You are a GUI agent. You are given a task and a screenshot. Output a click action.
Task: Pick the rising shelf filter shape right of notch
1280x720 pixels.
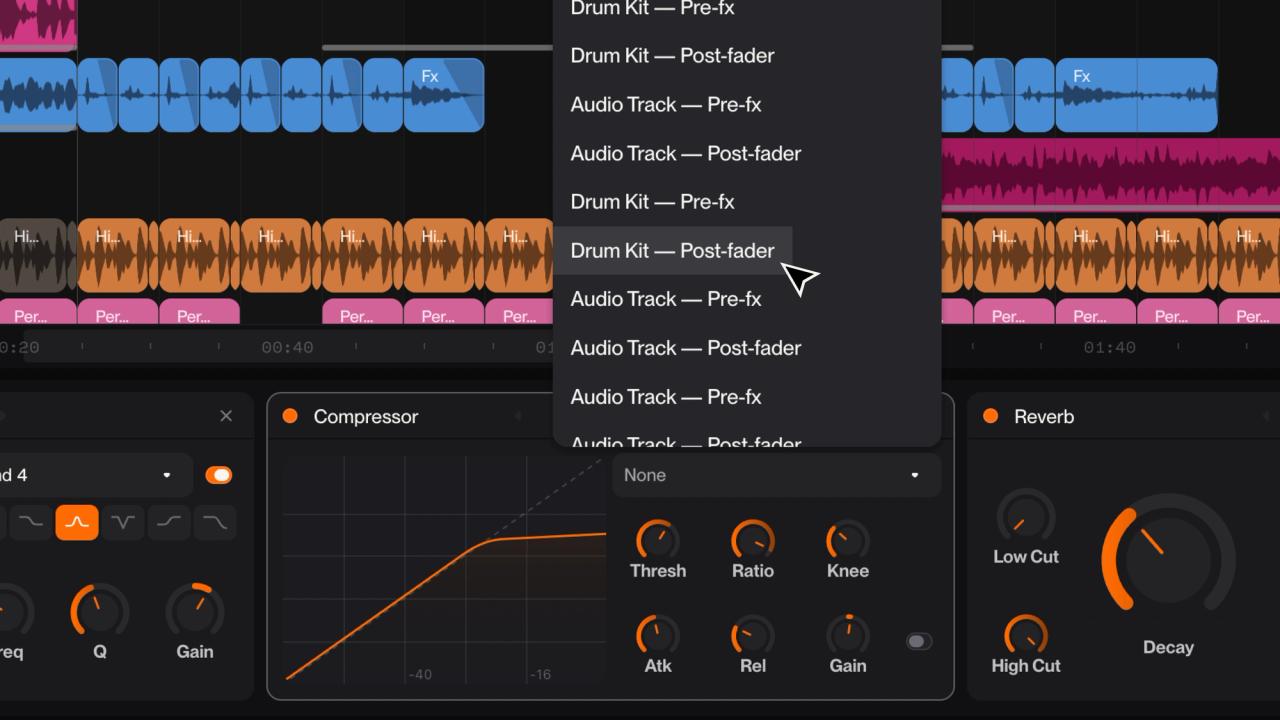tap(169, 522)
